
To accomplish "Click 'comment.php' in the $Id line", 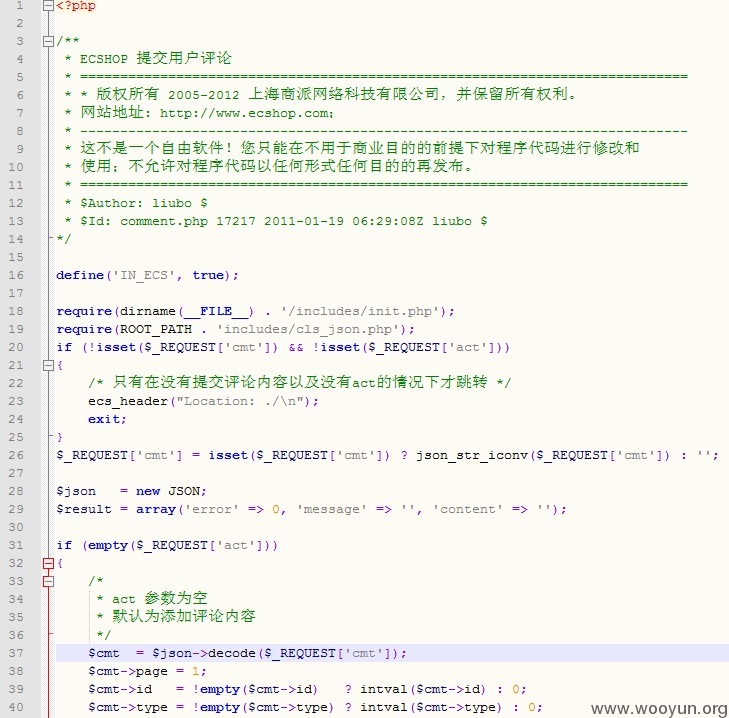I will point(164,221).
